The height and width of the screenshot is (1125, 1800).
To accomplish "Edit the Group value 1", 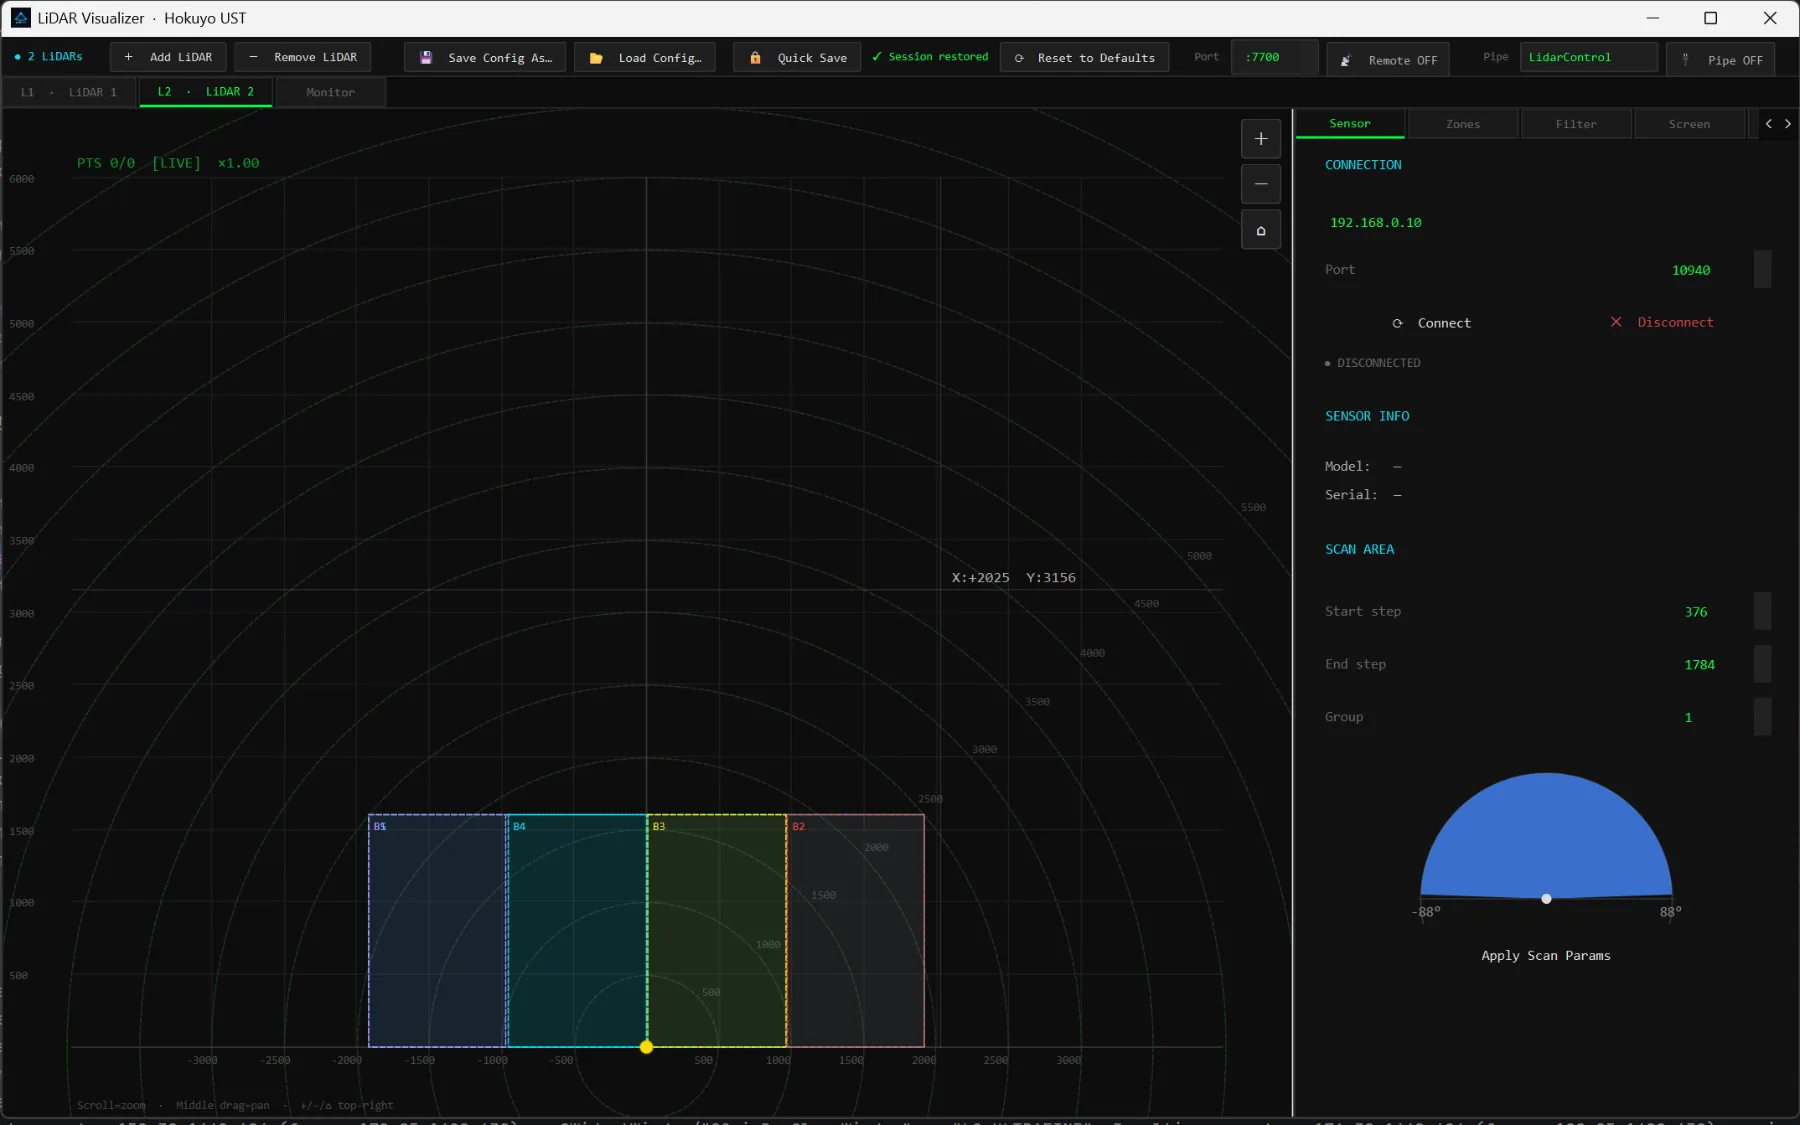I will pyautogui.click(x=1689, y=717).
